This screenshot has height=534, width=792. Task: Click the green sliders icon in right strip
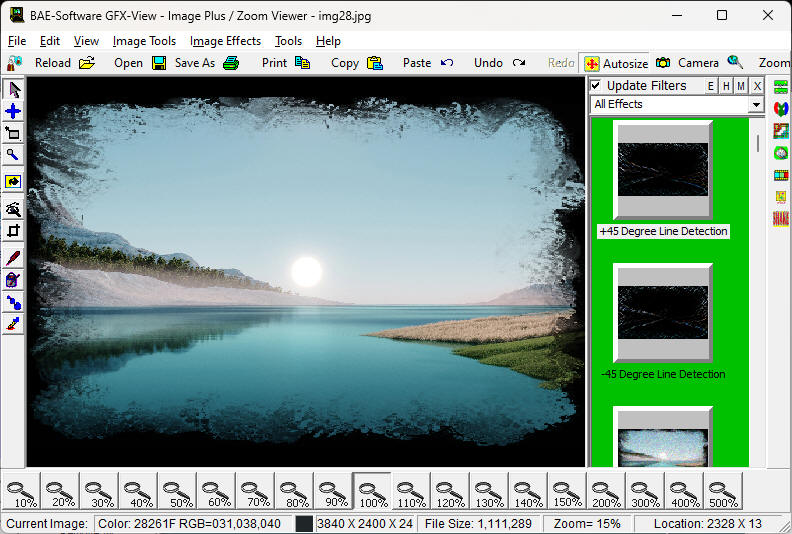click(781, 86)
